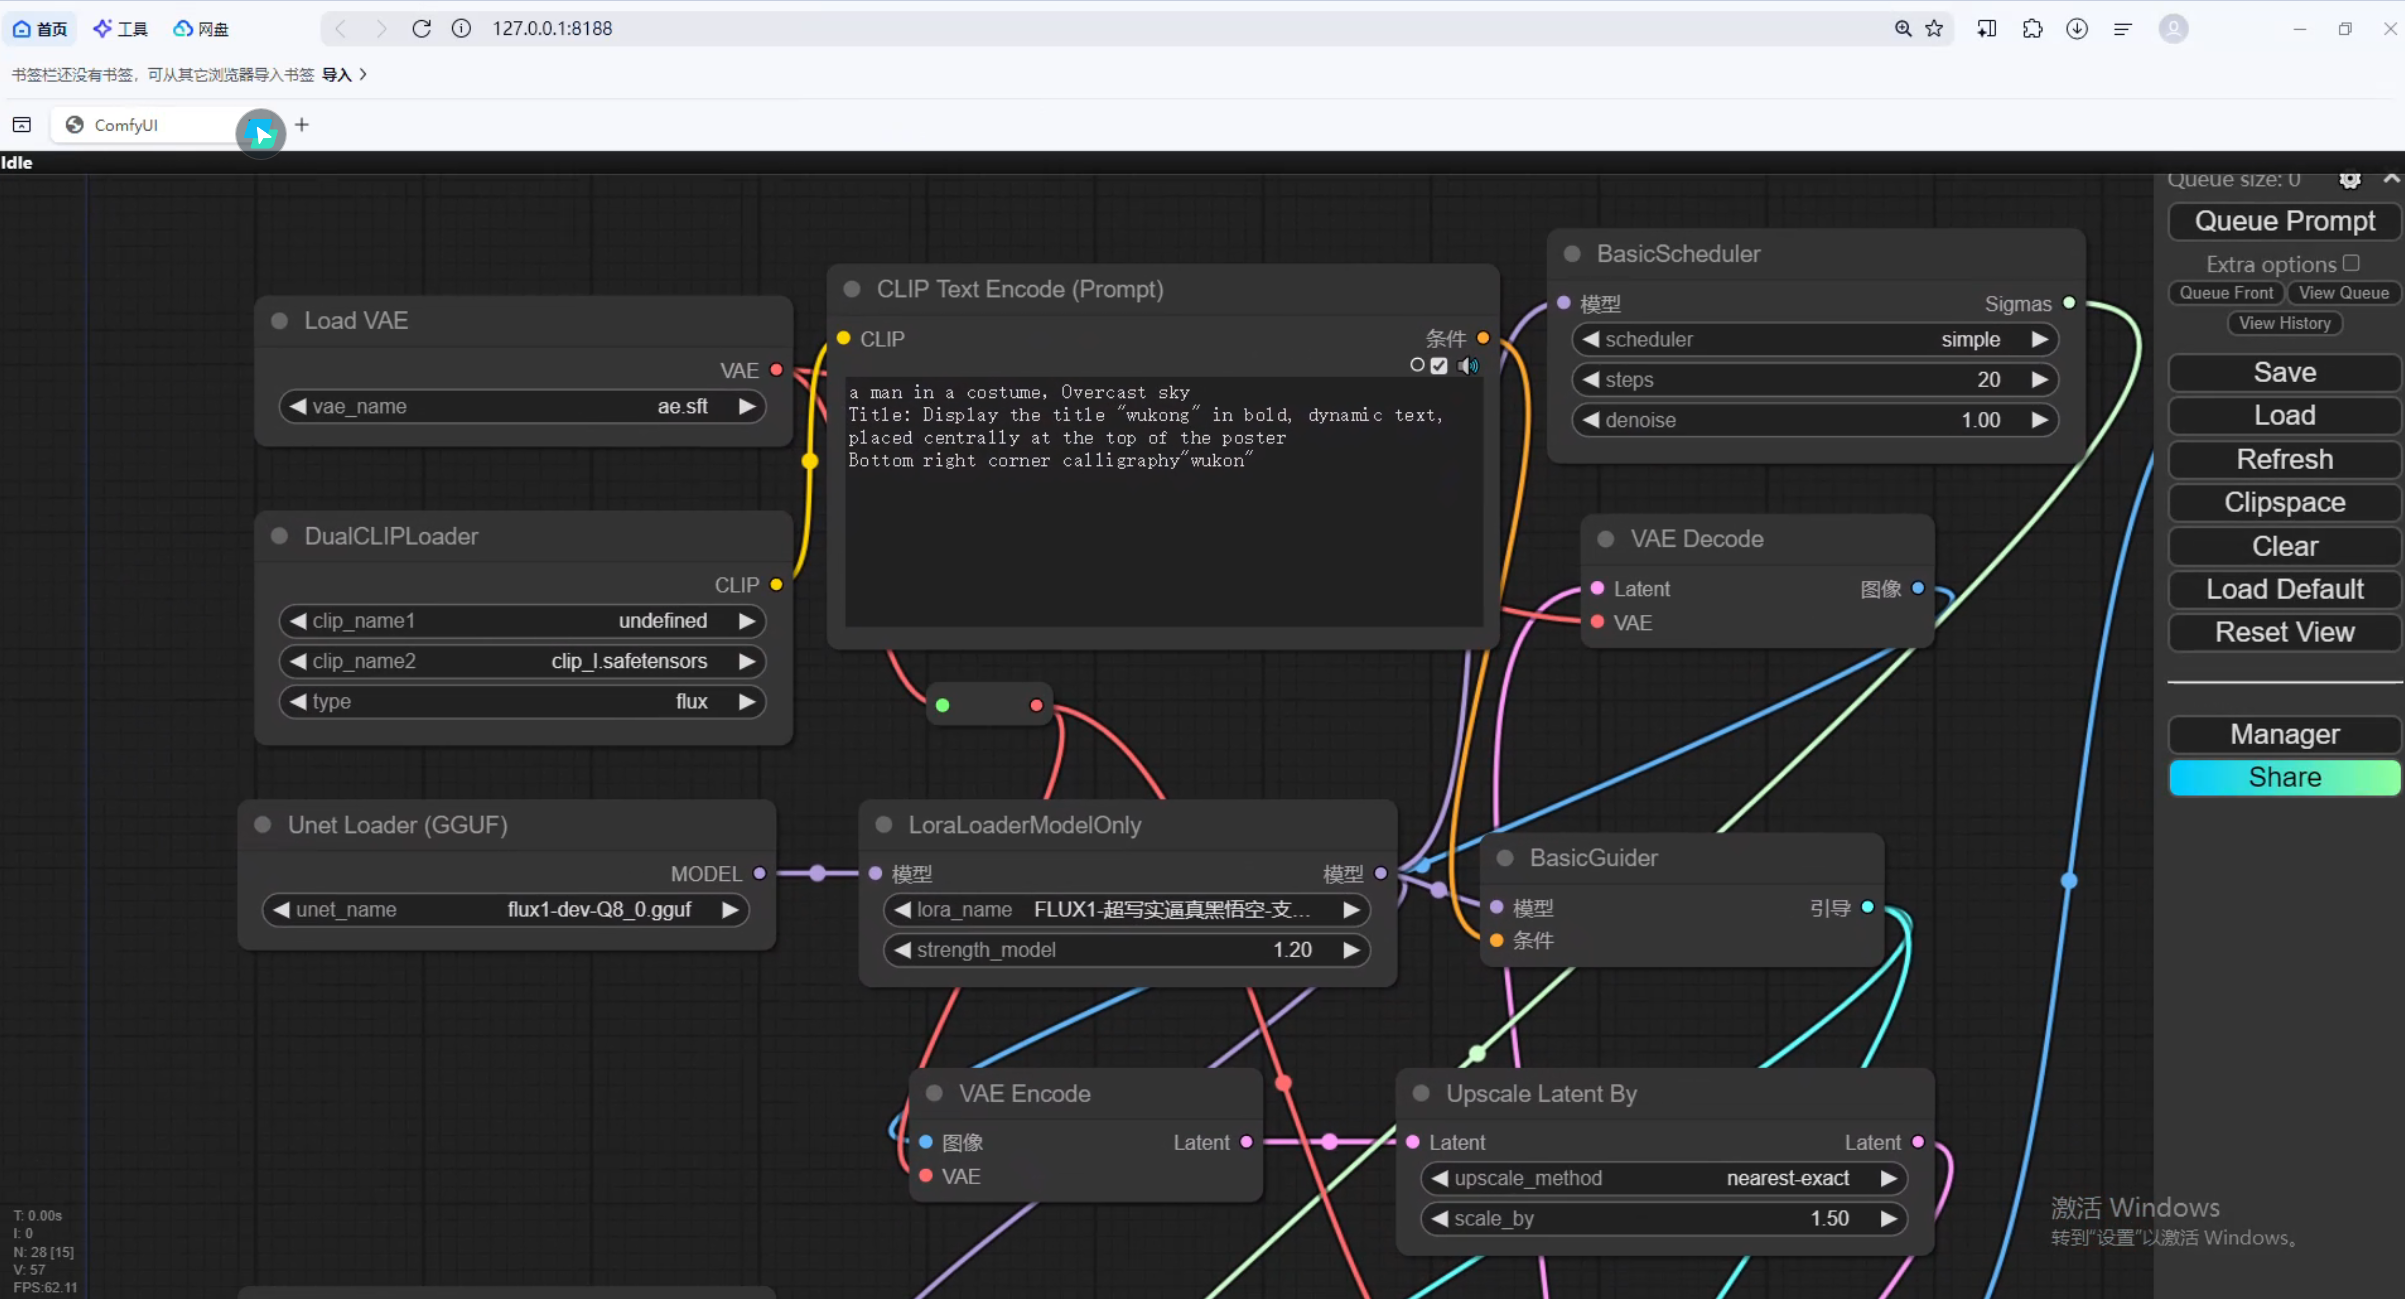Image resolution: width=2405 pixels, height=1299 pixels.
Task: Click the Load Default button
Action: [x=2284, y=589]
